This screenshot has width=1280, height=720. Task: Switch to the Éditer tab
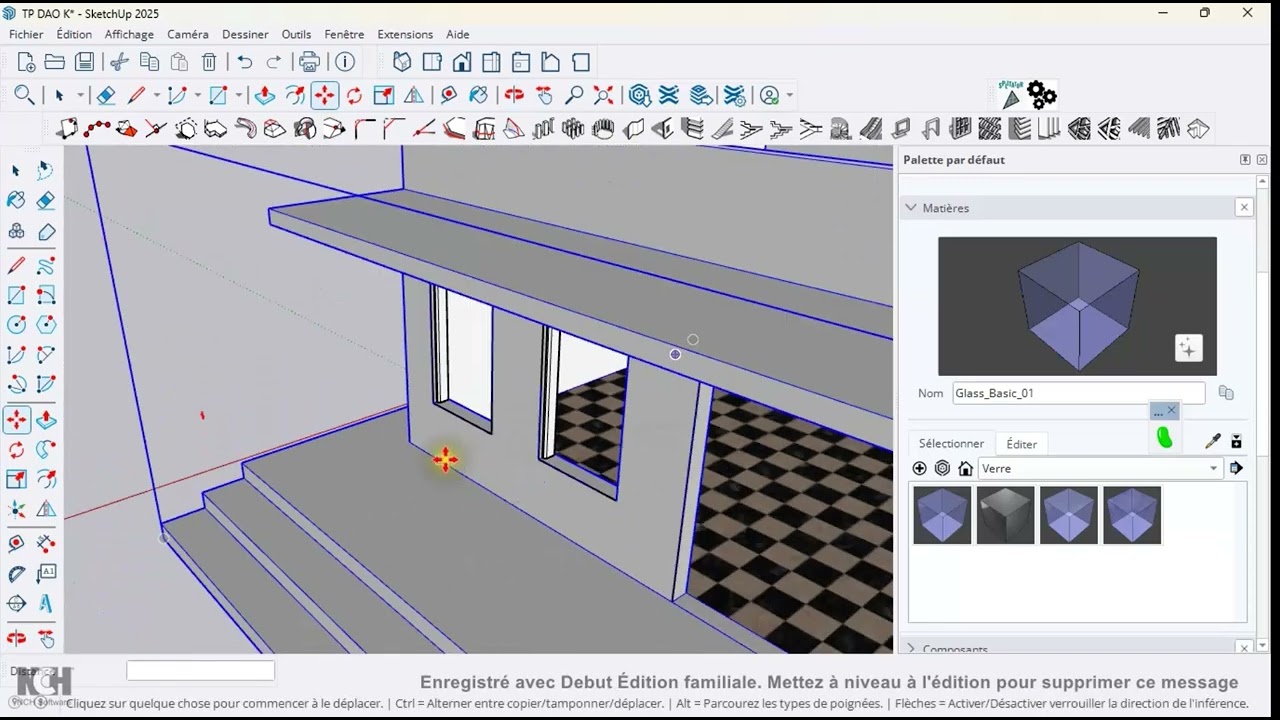click(1021, 444)
